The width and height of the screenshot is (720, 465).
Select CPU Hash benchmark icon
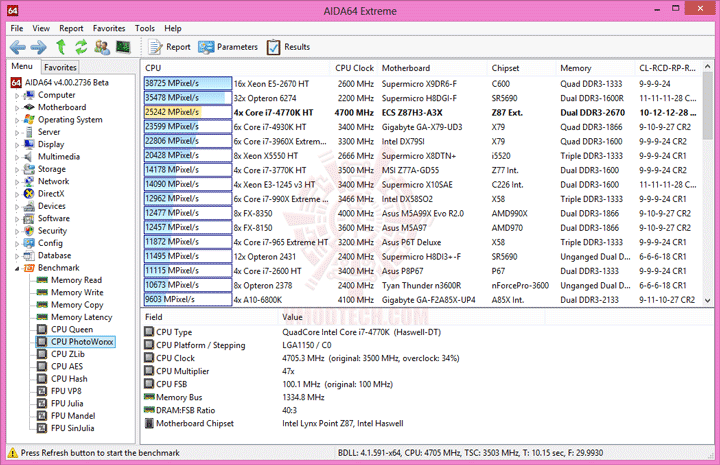[x=42, y=379]
